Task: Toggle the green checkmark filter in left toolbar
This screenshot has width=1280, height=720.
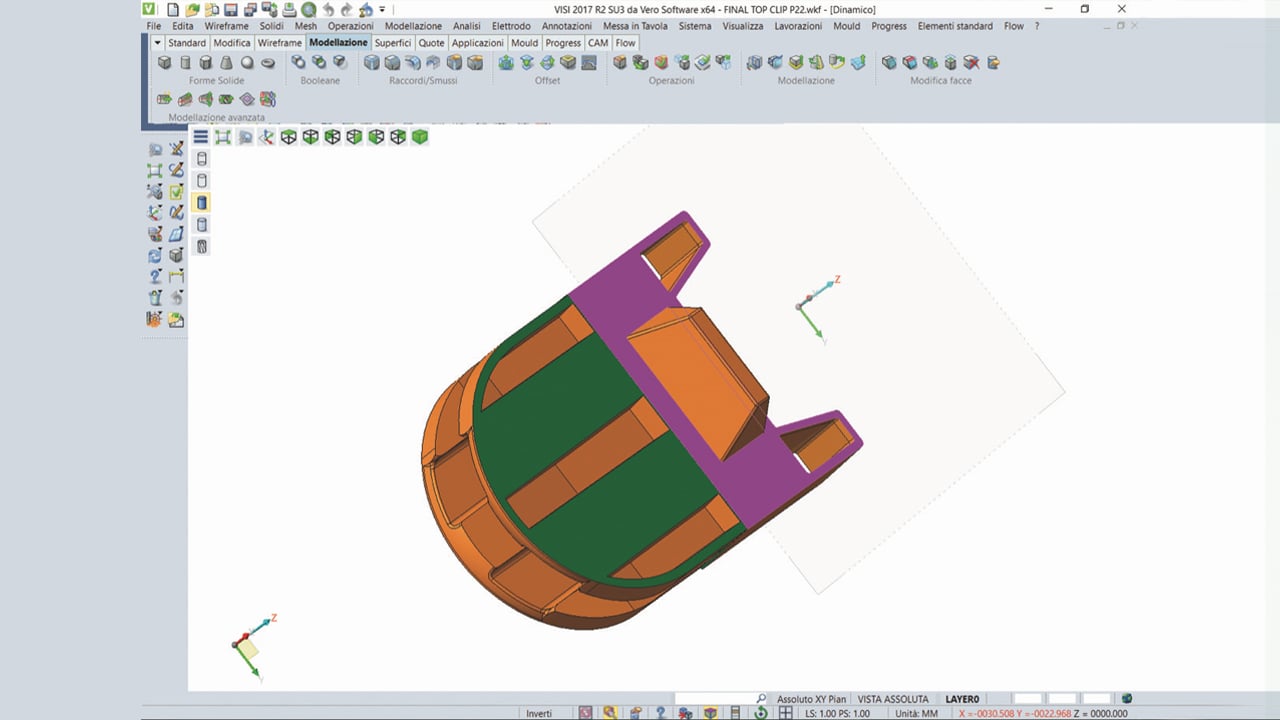Action: 176,192
